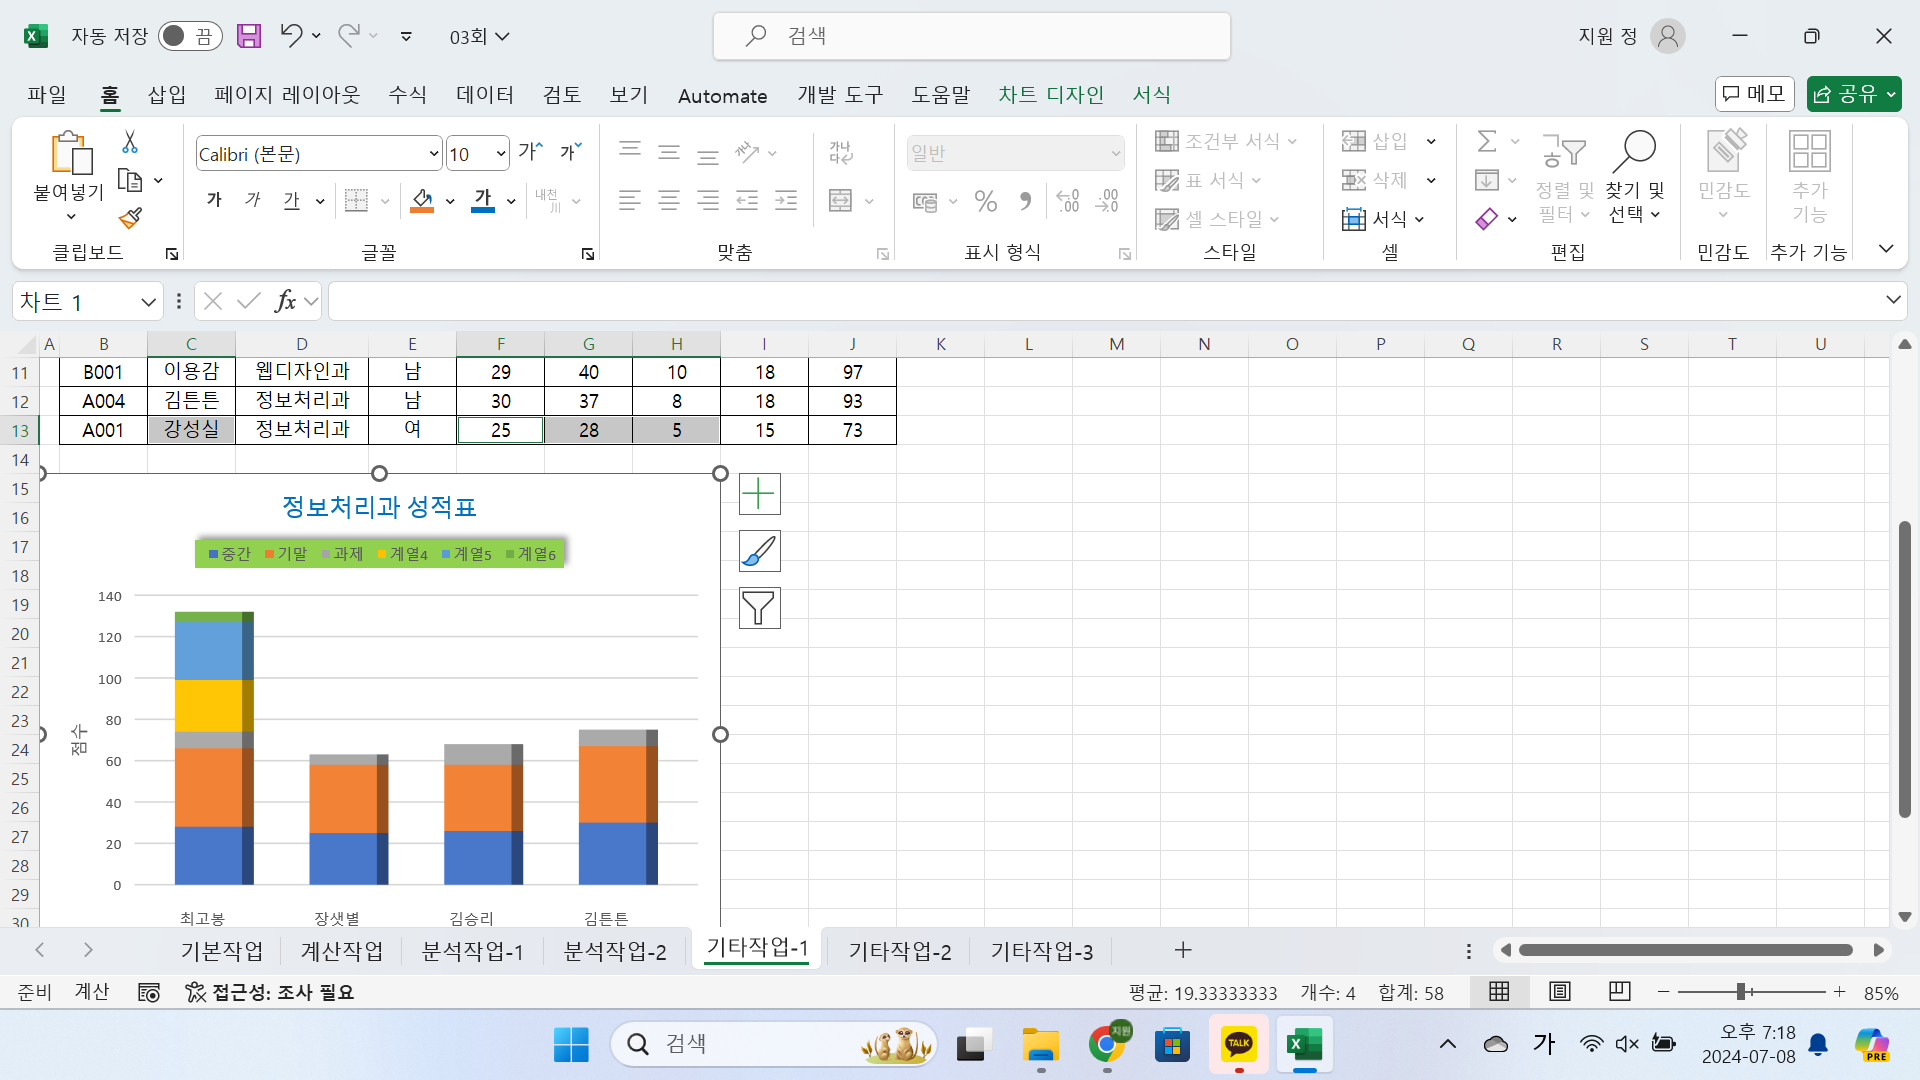1920x1080 pixels.
Task: Toggle the AutoSave switch
Action: point(190,37)
